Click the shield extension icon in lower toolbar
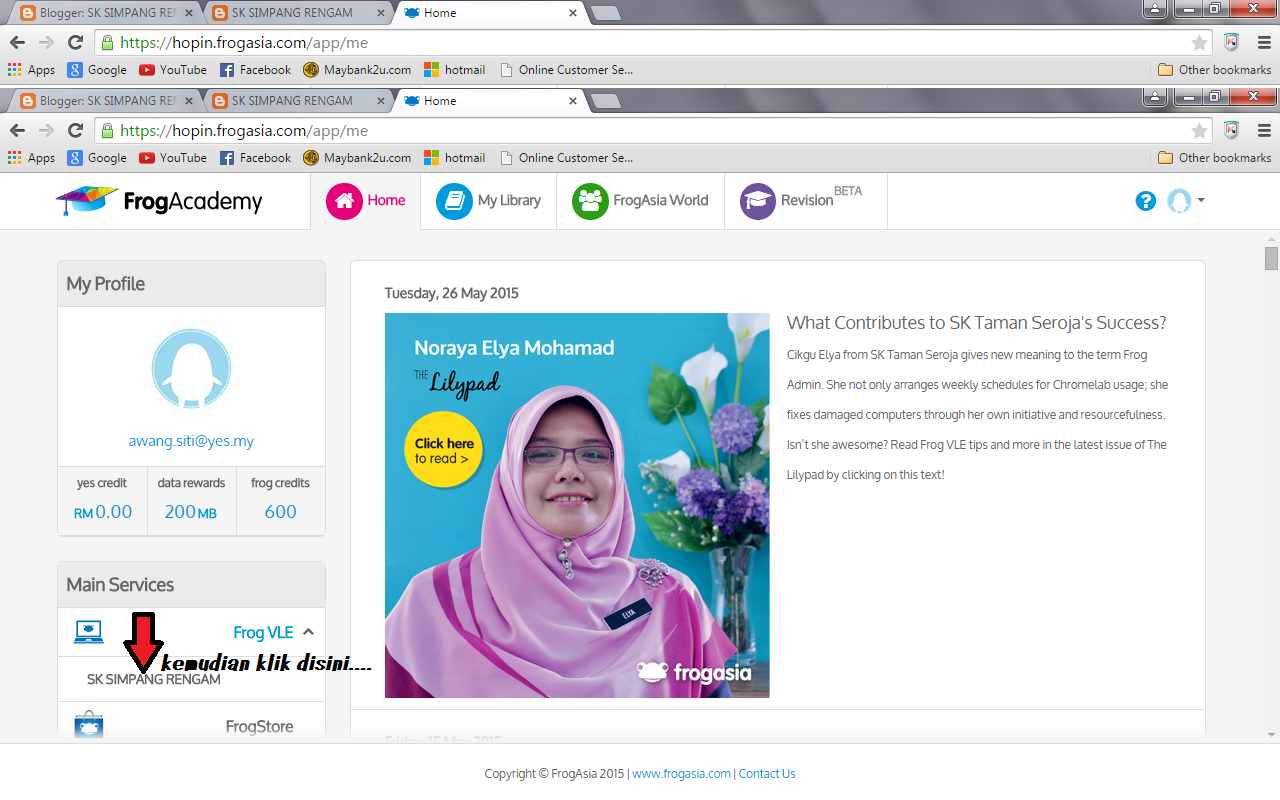Image resolution: width=1280 pixels, height=800 pixels. (1232, 131)
